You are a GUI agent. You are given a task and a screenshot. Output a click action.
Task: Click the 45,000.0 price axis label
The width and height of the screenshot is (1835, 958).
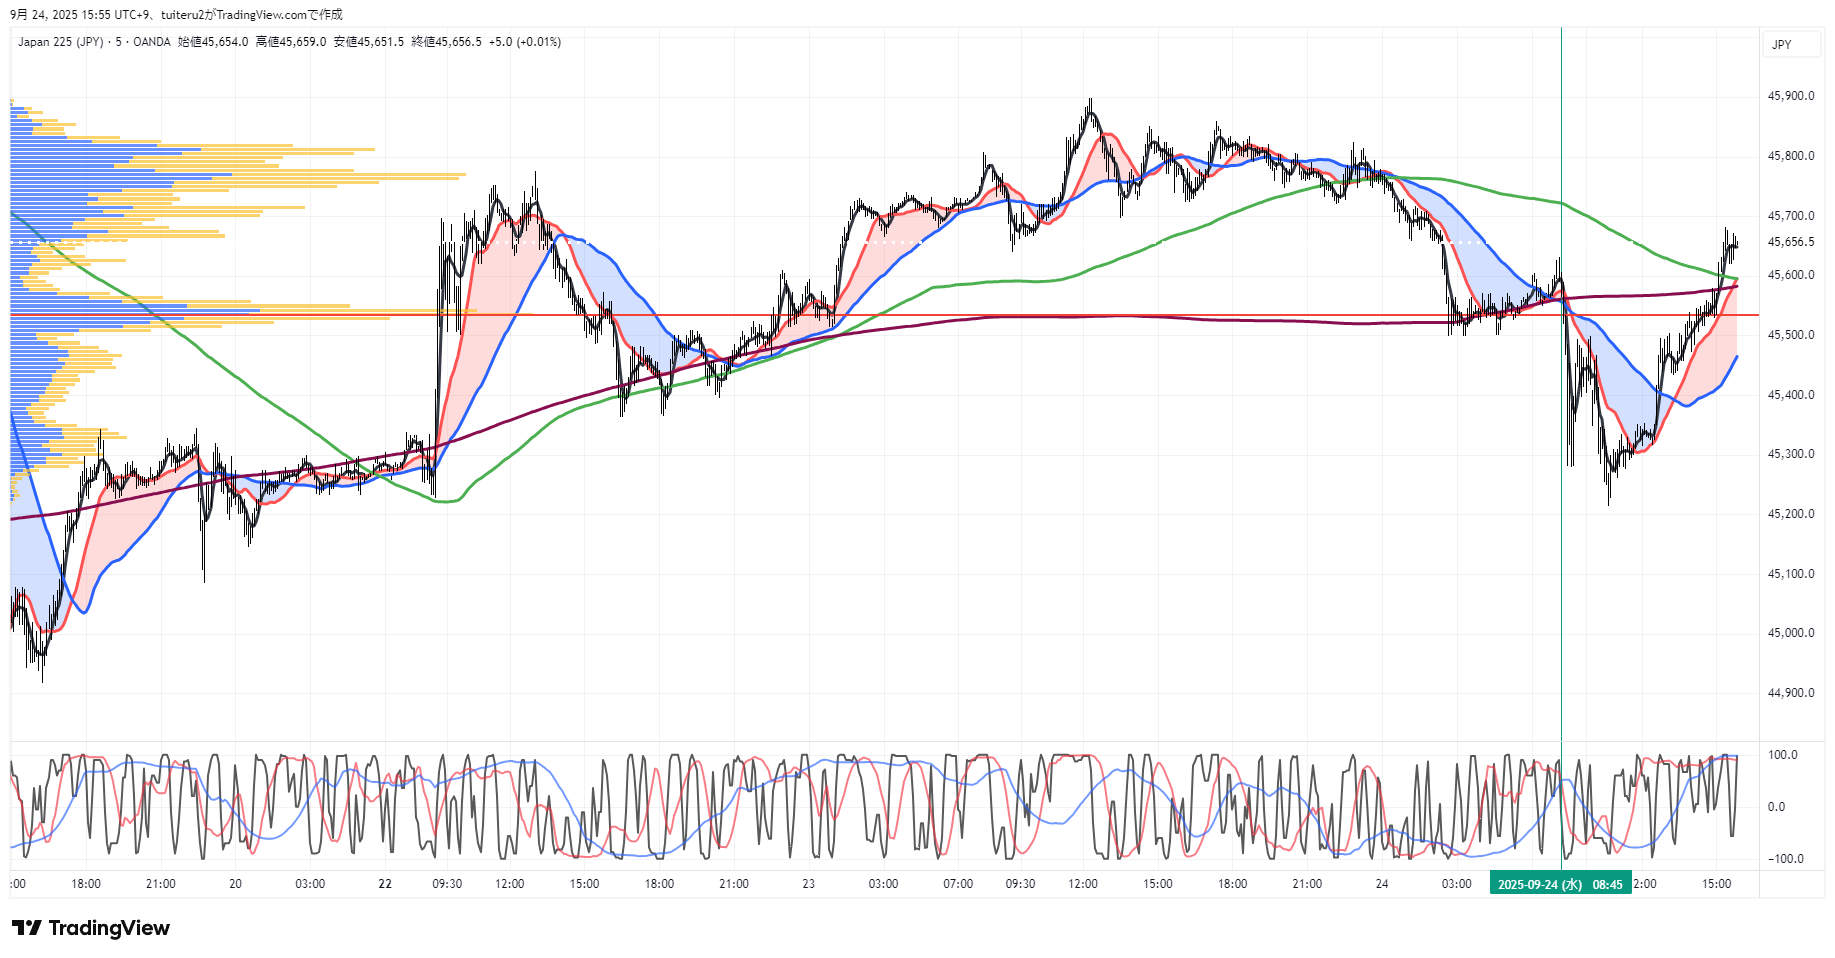(1790, 633)
